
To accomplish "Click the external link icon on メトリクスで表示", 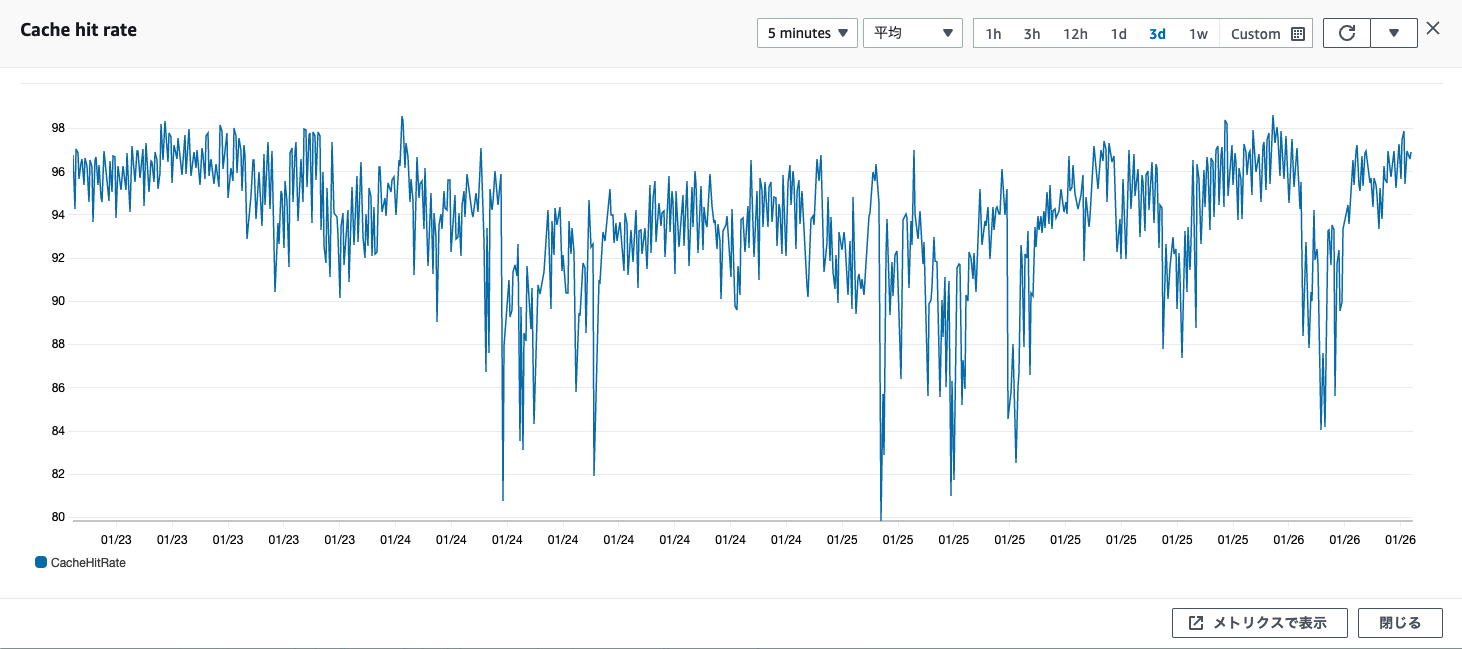I will 1196,623.
